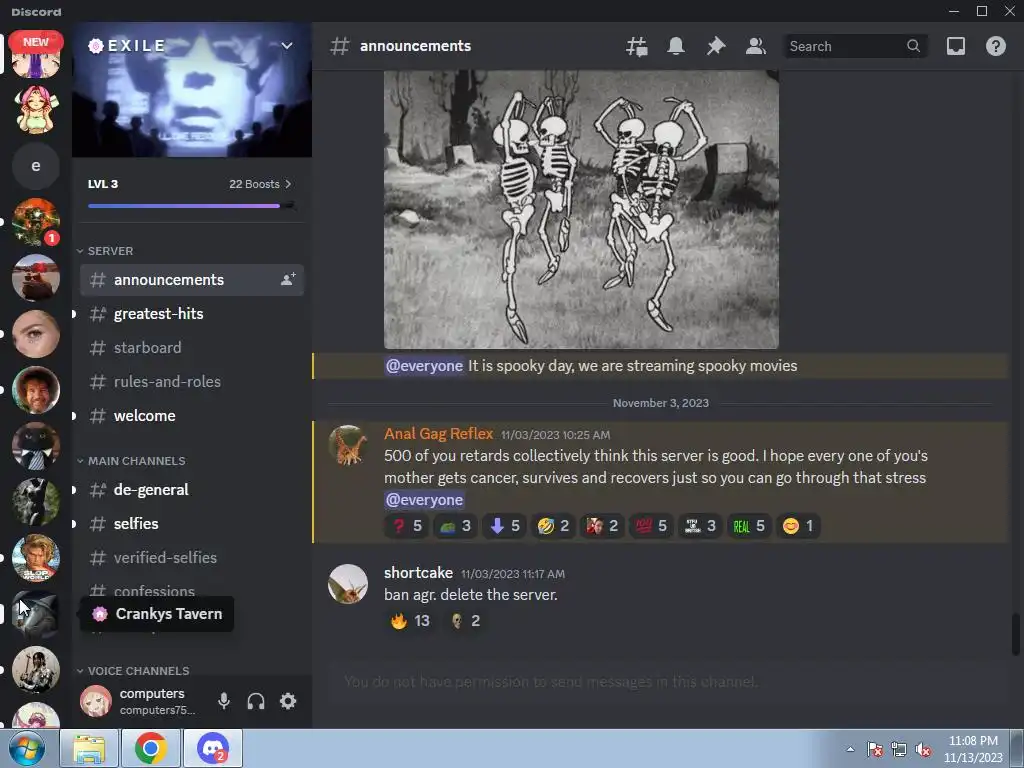Screen dimensions: 1024x768
Task: Open the NEW badge server icon at top
Action: [36, 54]
